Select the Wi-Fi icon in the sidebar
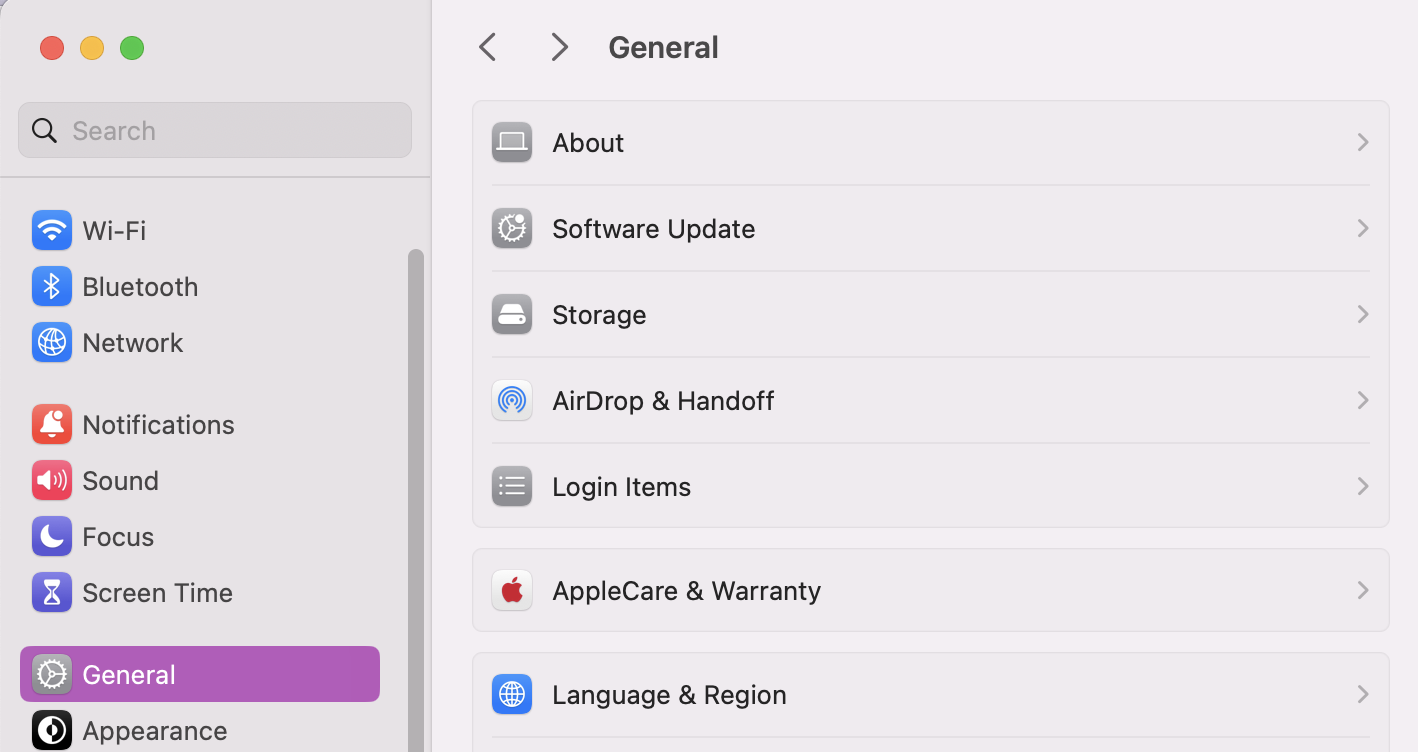The height and width of the screenshot is (752, 1418). point(51,230)
